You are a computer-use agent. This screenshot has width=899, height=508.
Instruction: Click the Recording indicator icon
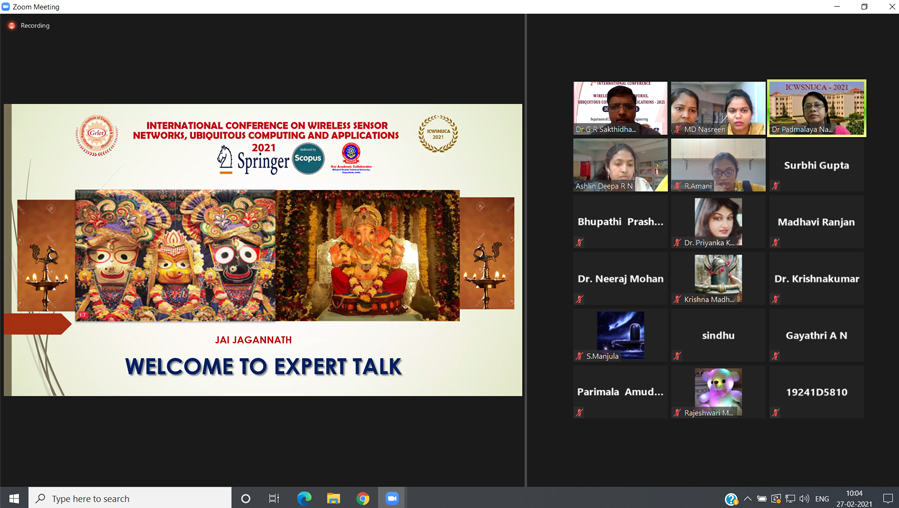pyautogui.click(x=12, y=26)
